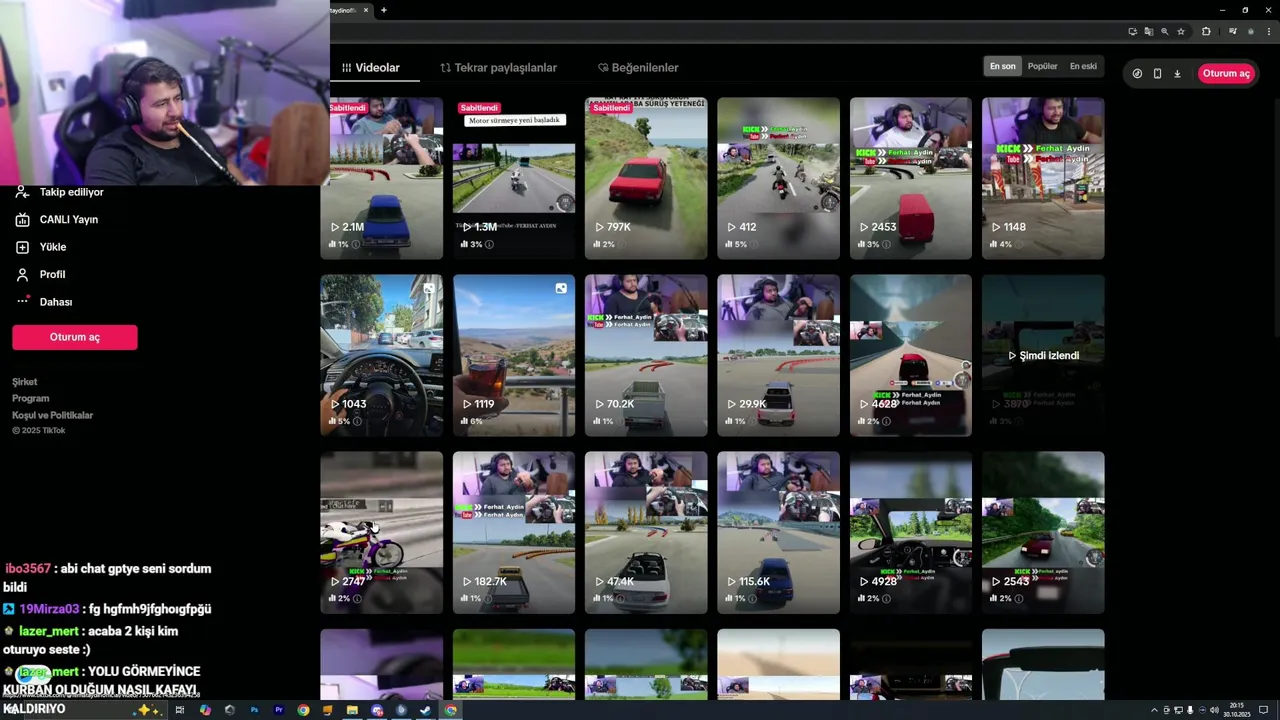Close the current browser tab

(x=366, y=10)
